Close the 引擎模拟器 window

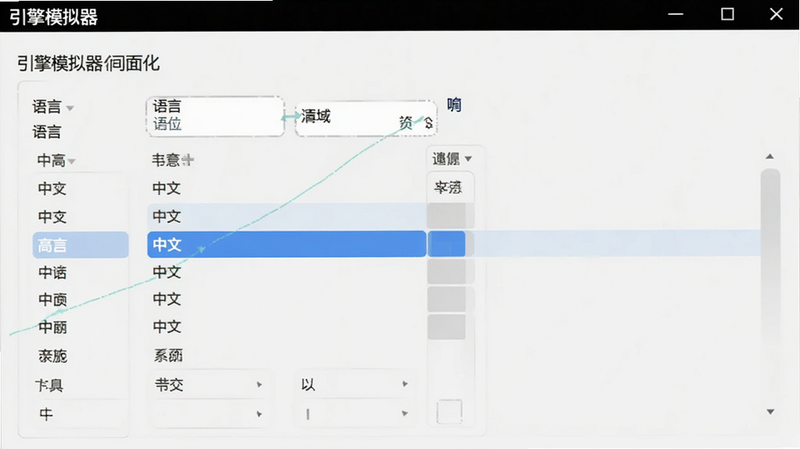point(776,14)
